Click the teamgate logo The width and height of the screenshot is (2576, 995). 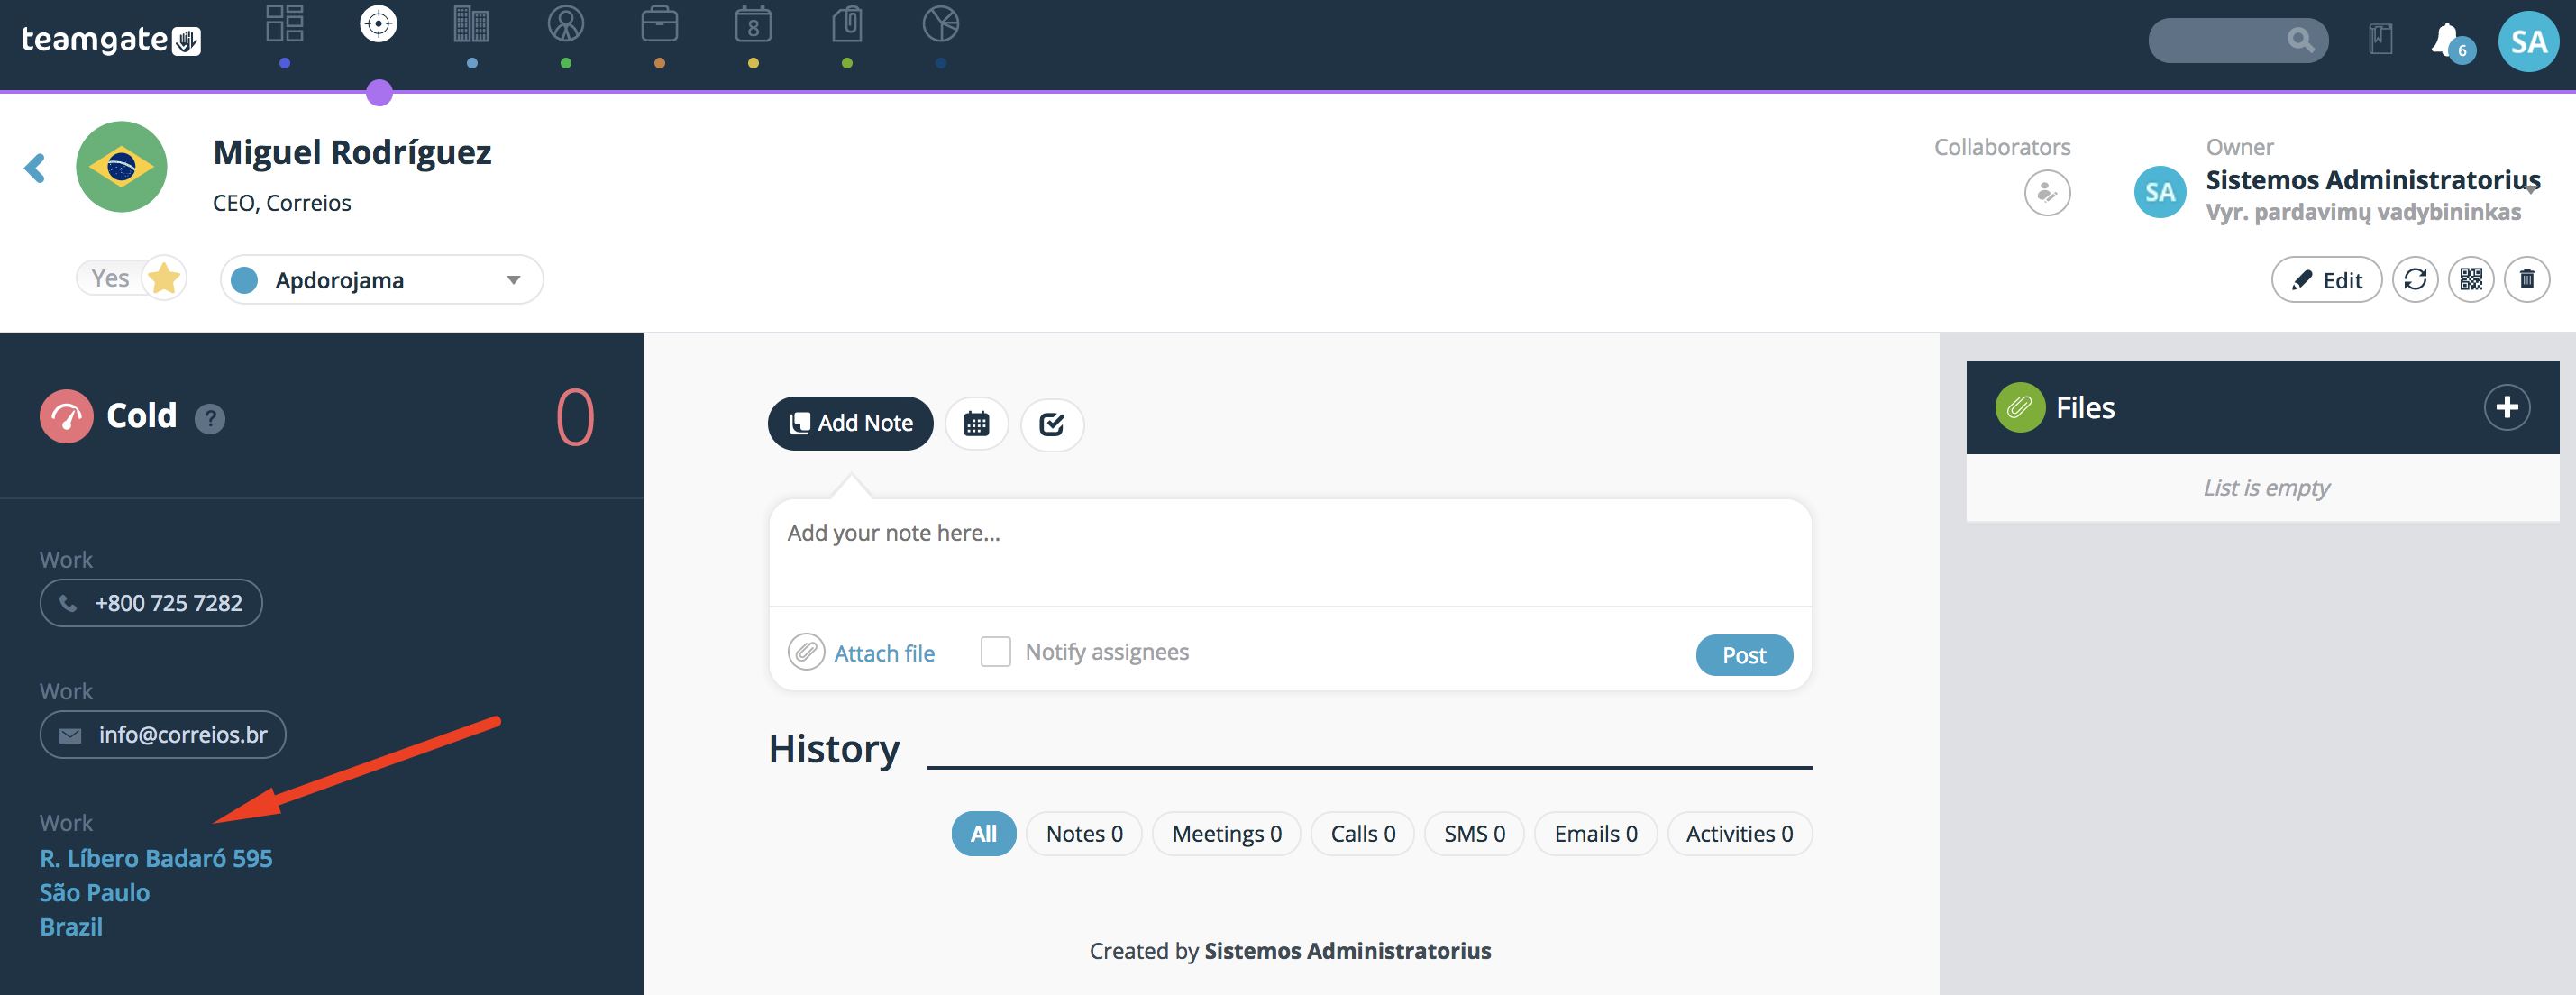coord(111,40)
